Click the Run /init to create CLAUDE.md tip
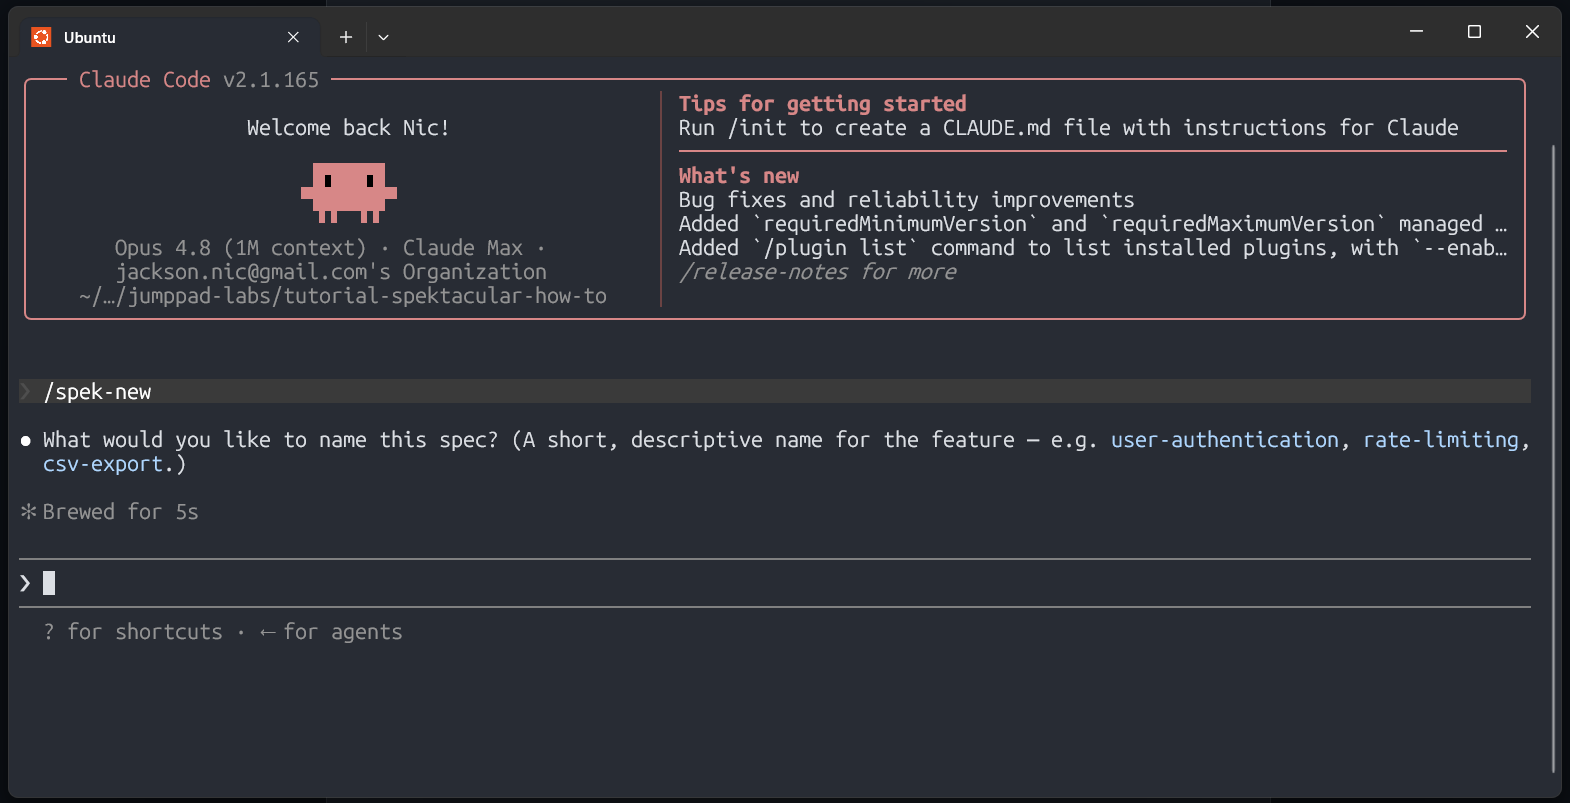This screenshot has width=1570, height=803. [x=1069, y=128]
